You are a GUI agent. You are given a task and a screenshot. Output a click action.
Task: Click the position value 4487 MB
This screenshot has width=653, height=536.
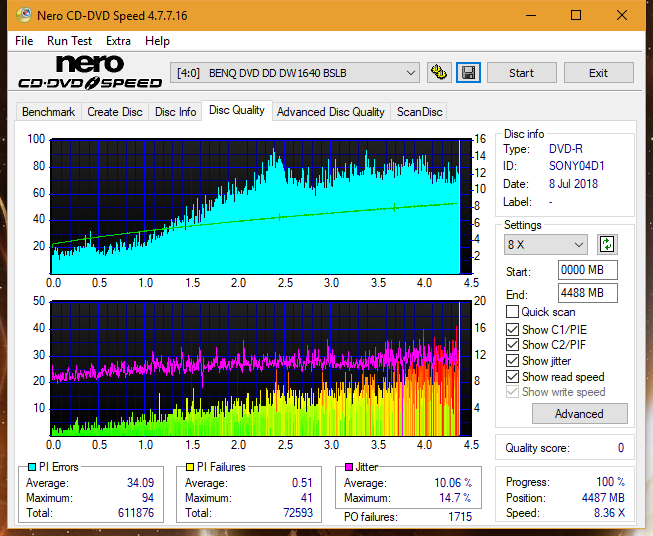(x=603, y=498)
